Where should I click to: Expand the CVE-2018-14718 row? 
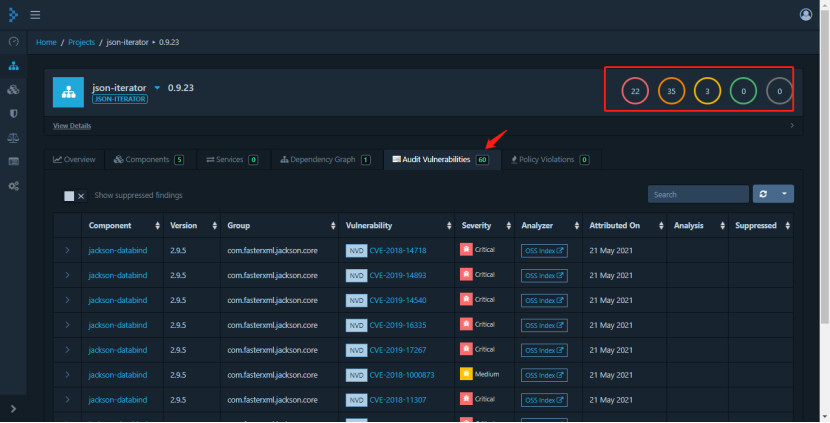(x=67, y=250)
